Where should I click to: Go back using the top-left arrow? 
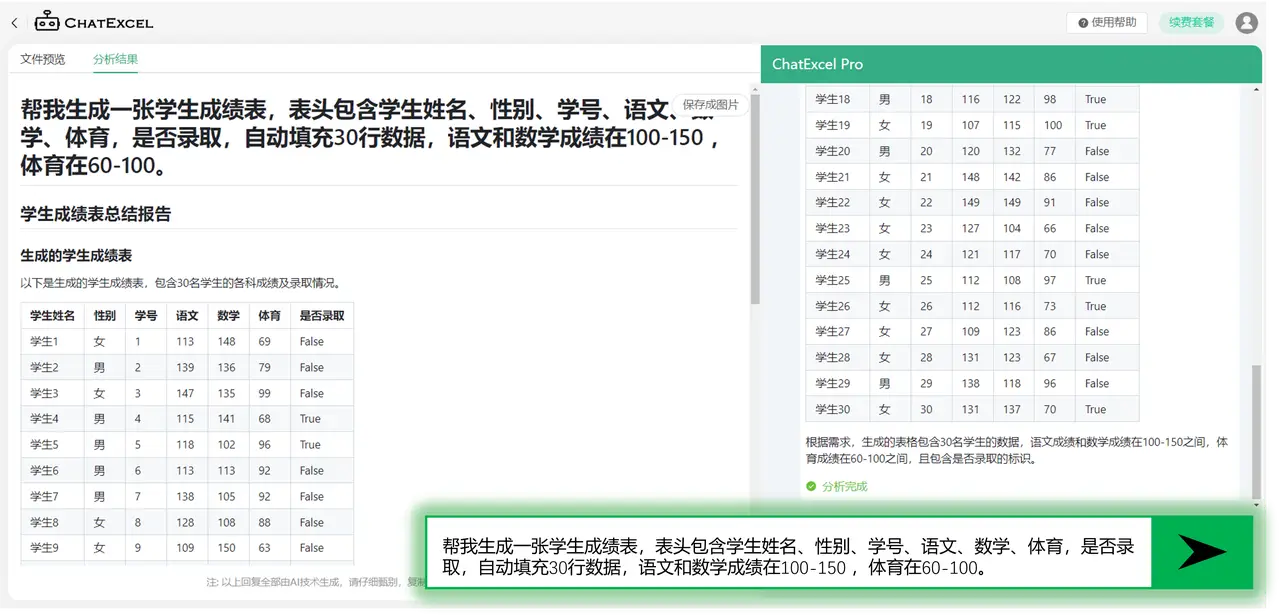tap(14, 22)
